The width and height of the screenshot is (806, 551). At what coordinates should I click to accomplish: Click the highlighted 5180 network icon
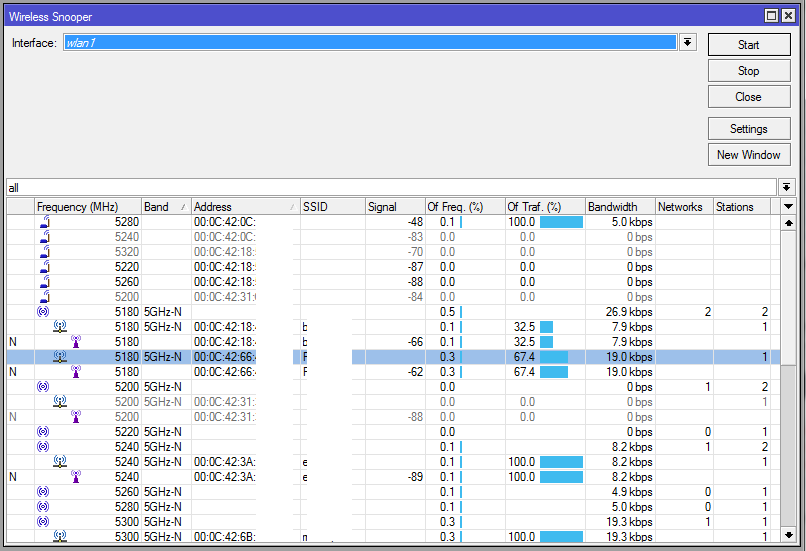pos(60,357)
